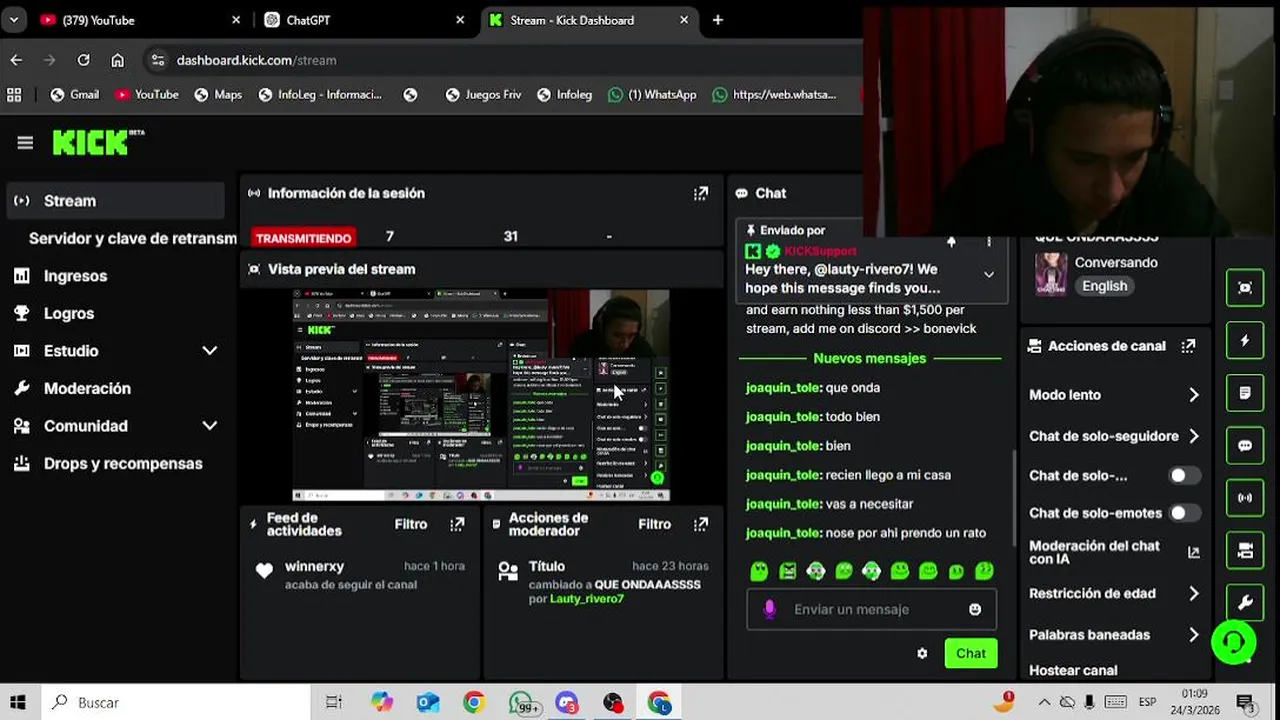Go back with the browser back arrow

(x=16, y=60)
